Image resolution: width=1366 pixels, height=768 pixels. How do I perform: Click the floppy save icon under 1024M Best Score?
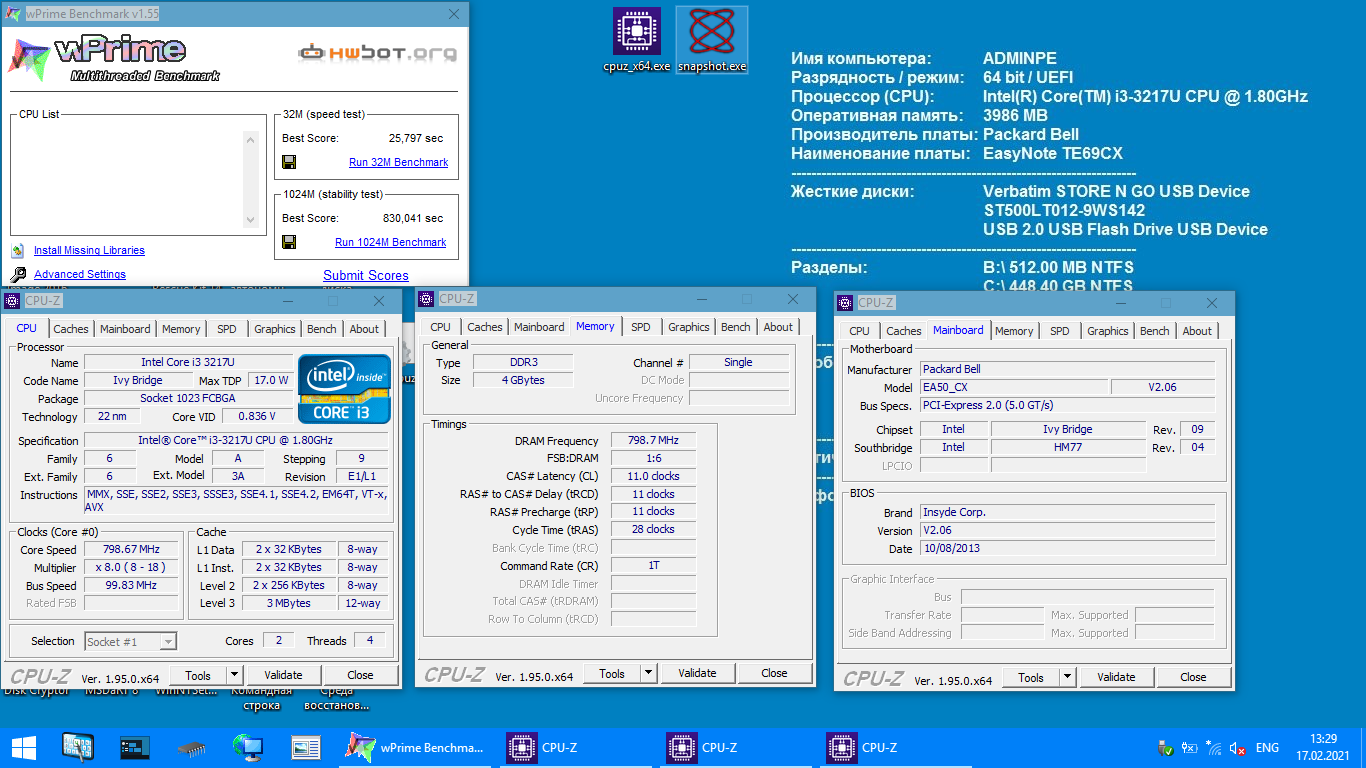click(288, 242)
